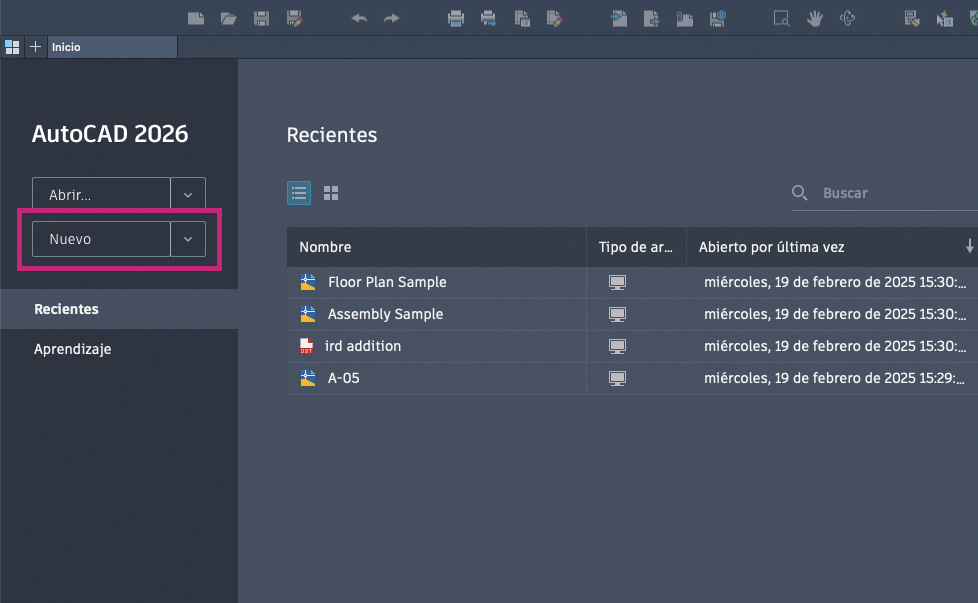978x603 pixels.
Task: Open the Recientes sidebar section
Action: pyautogui.click(x=119, y=309)
